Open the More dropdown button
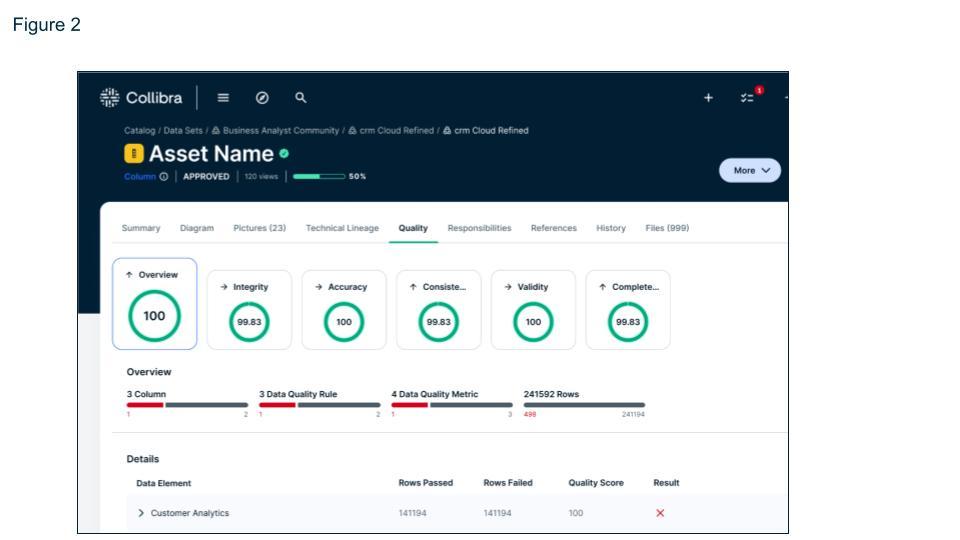Image resolution: width=960 pixels, height=540 pixels. coord(750,170)
